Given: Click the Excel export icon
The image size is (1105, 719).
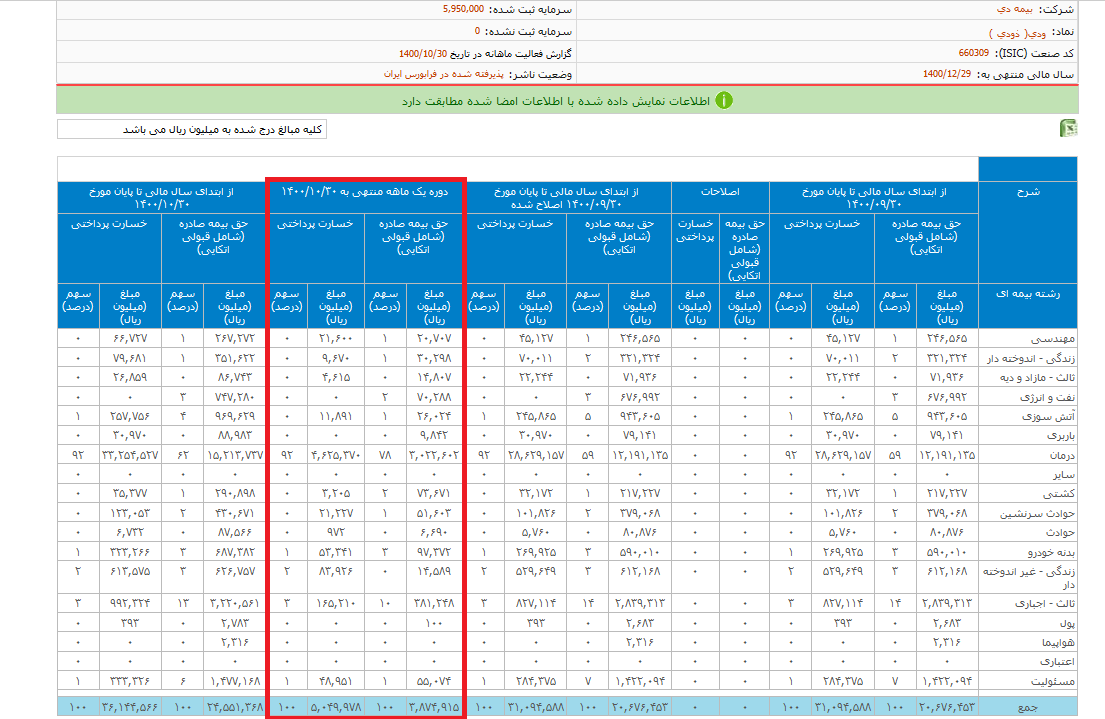Looking at the screenshot, I should click(x=1068, y=129).
